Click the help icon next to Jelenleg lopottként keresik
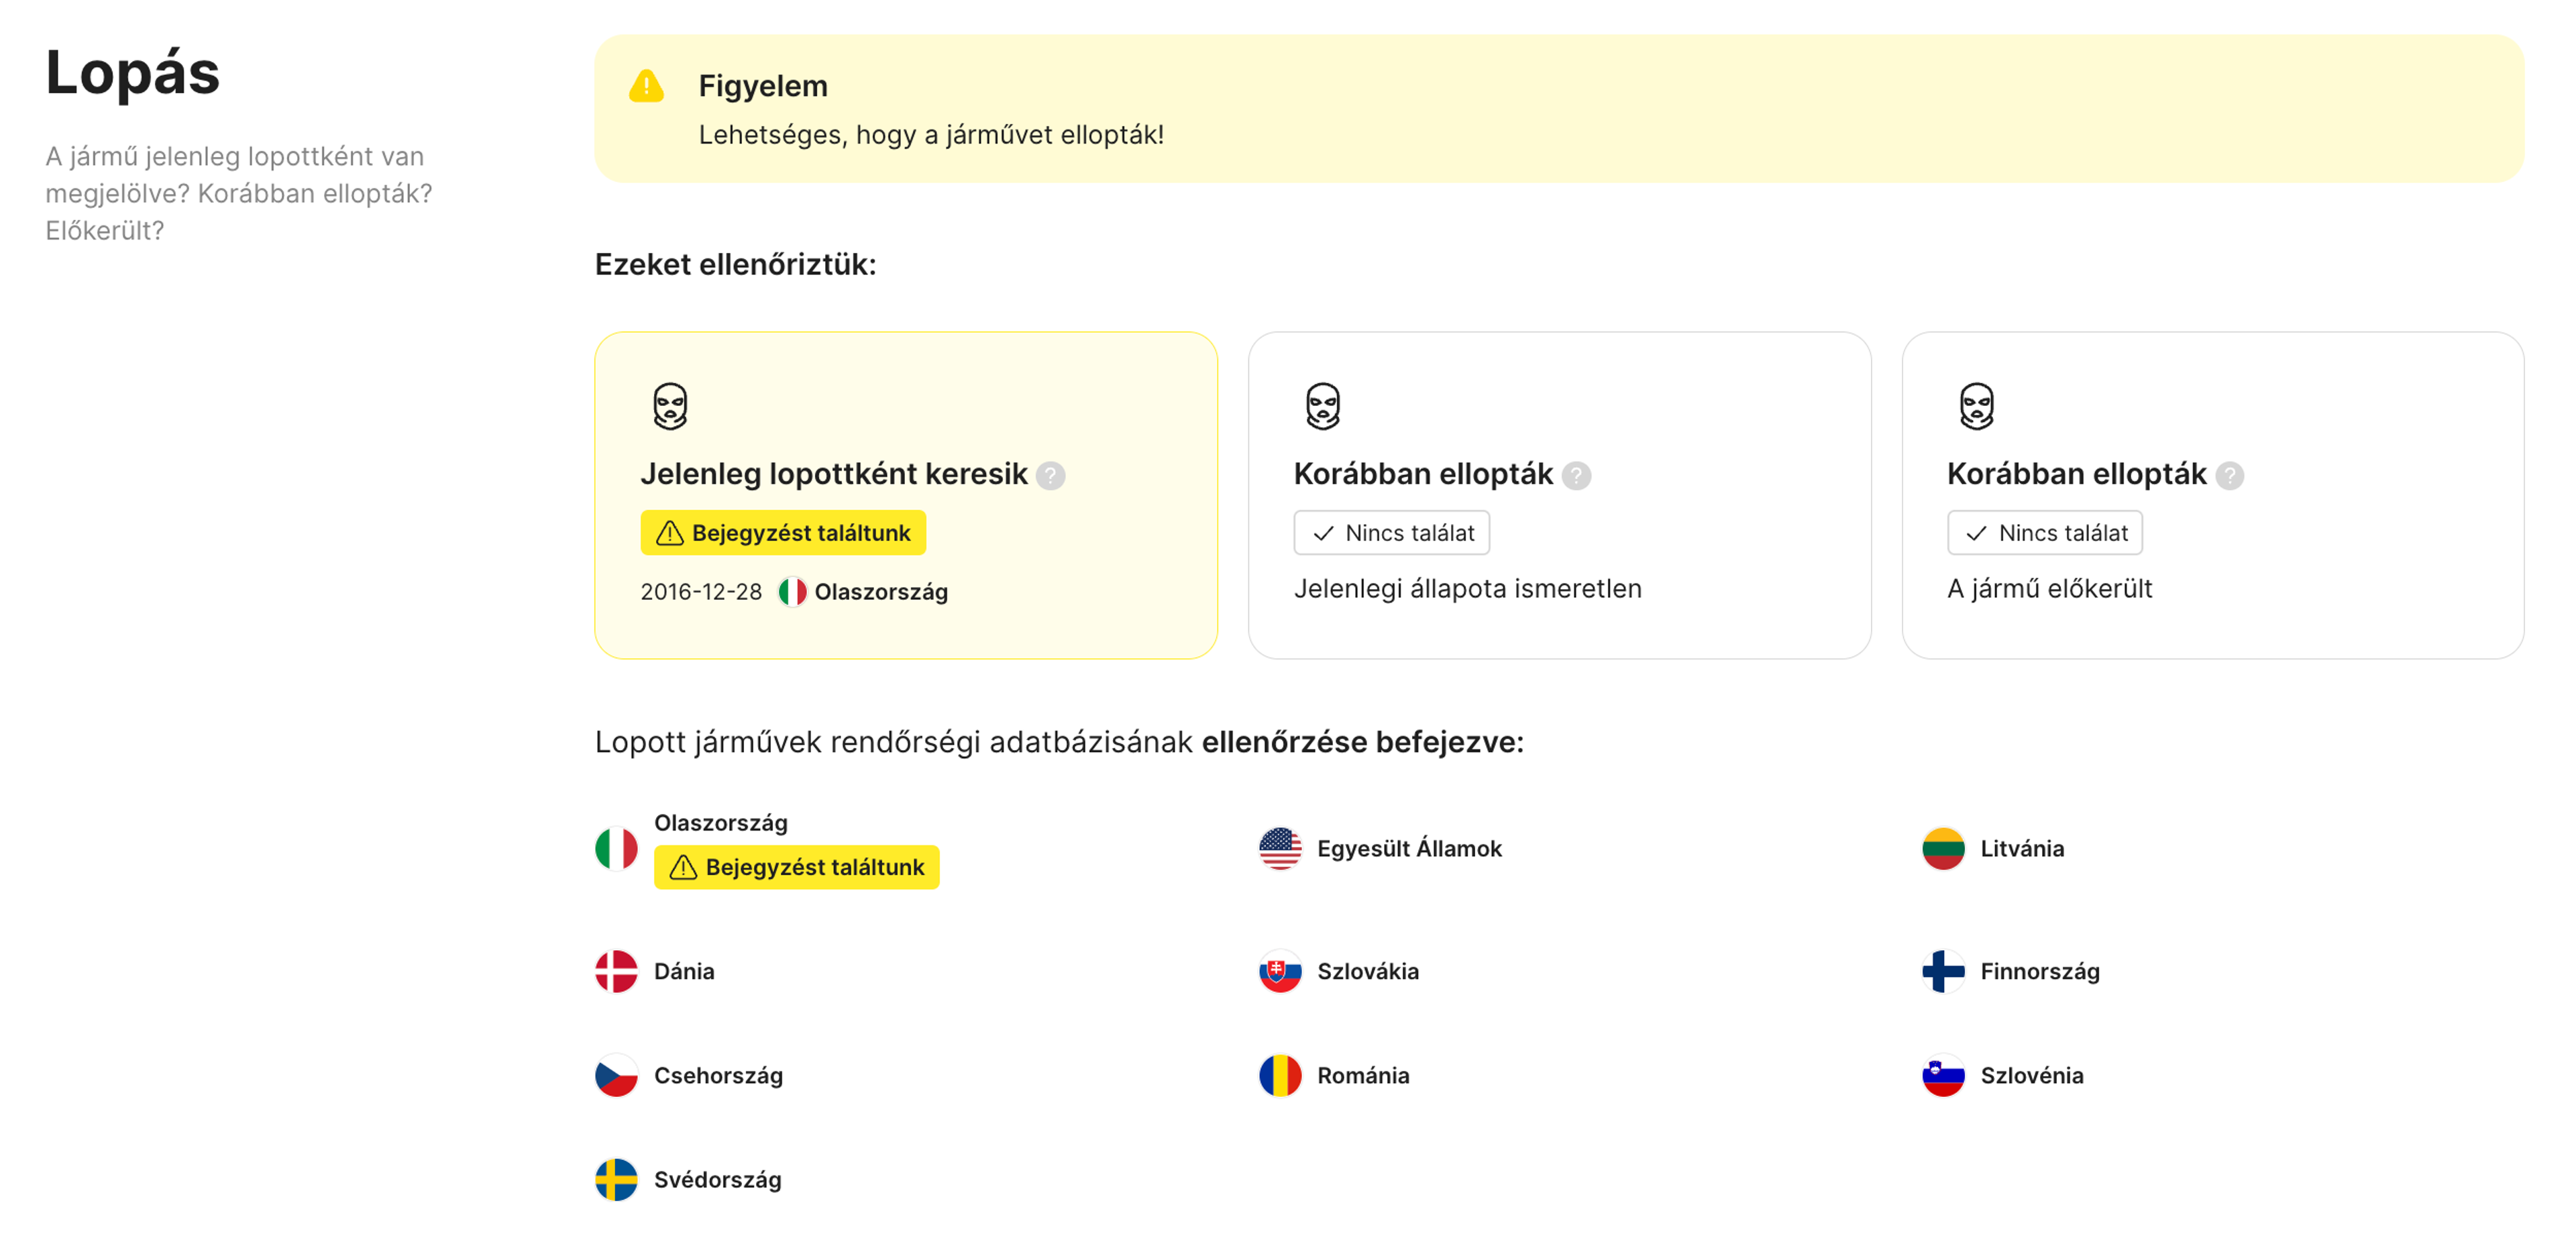 (1050, 475)
